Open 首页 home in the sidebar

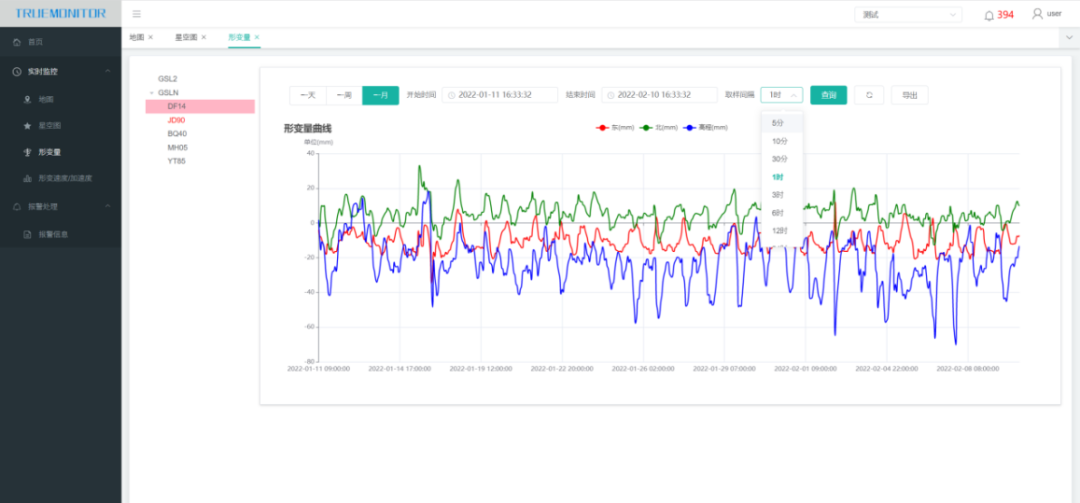pyautogui.click(x=35, y=42)
